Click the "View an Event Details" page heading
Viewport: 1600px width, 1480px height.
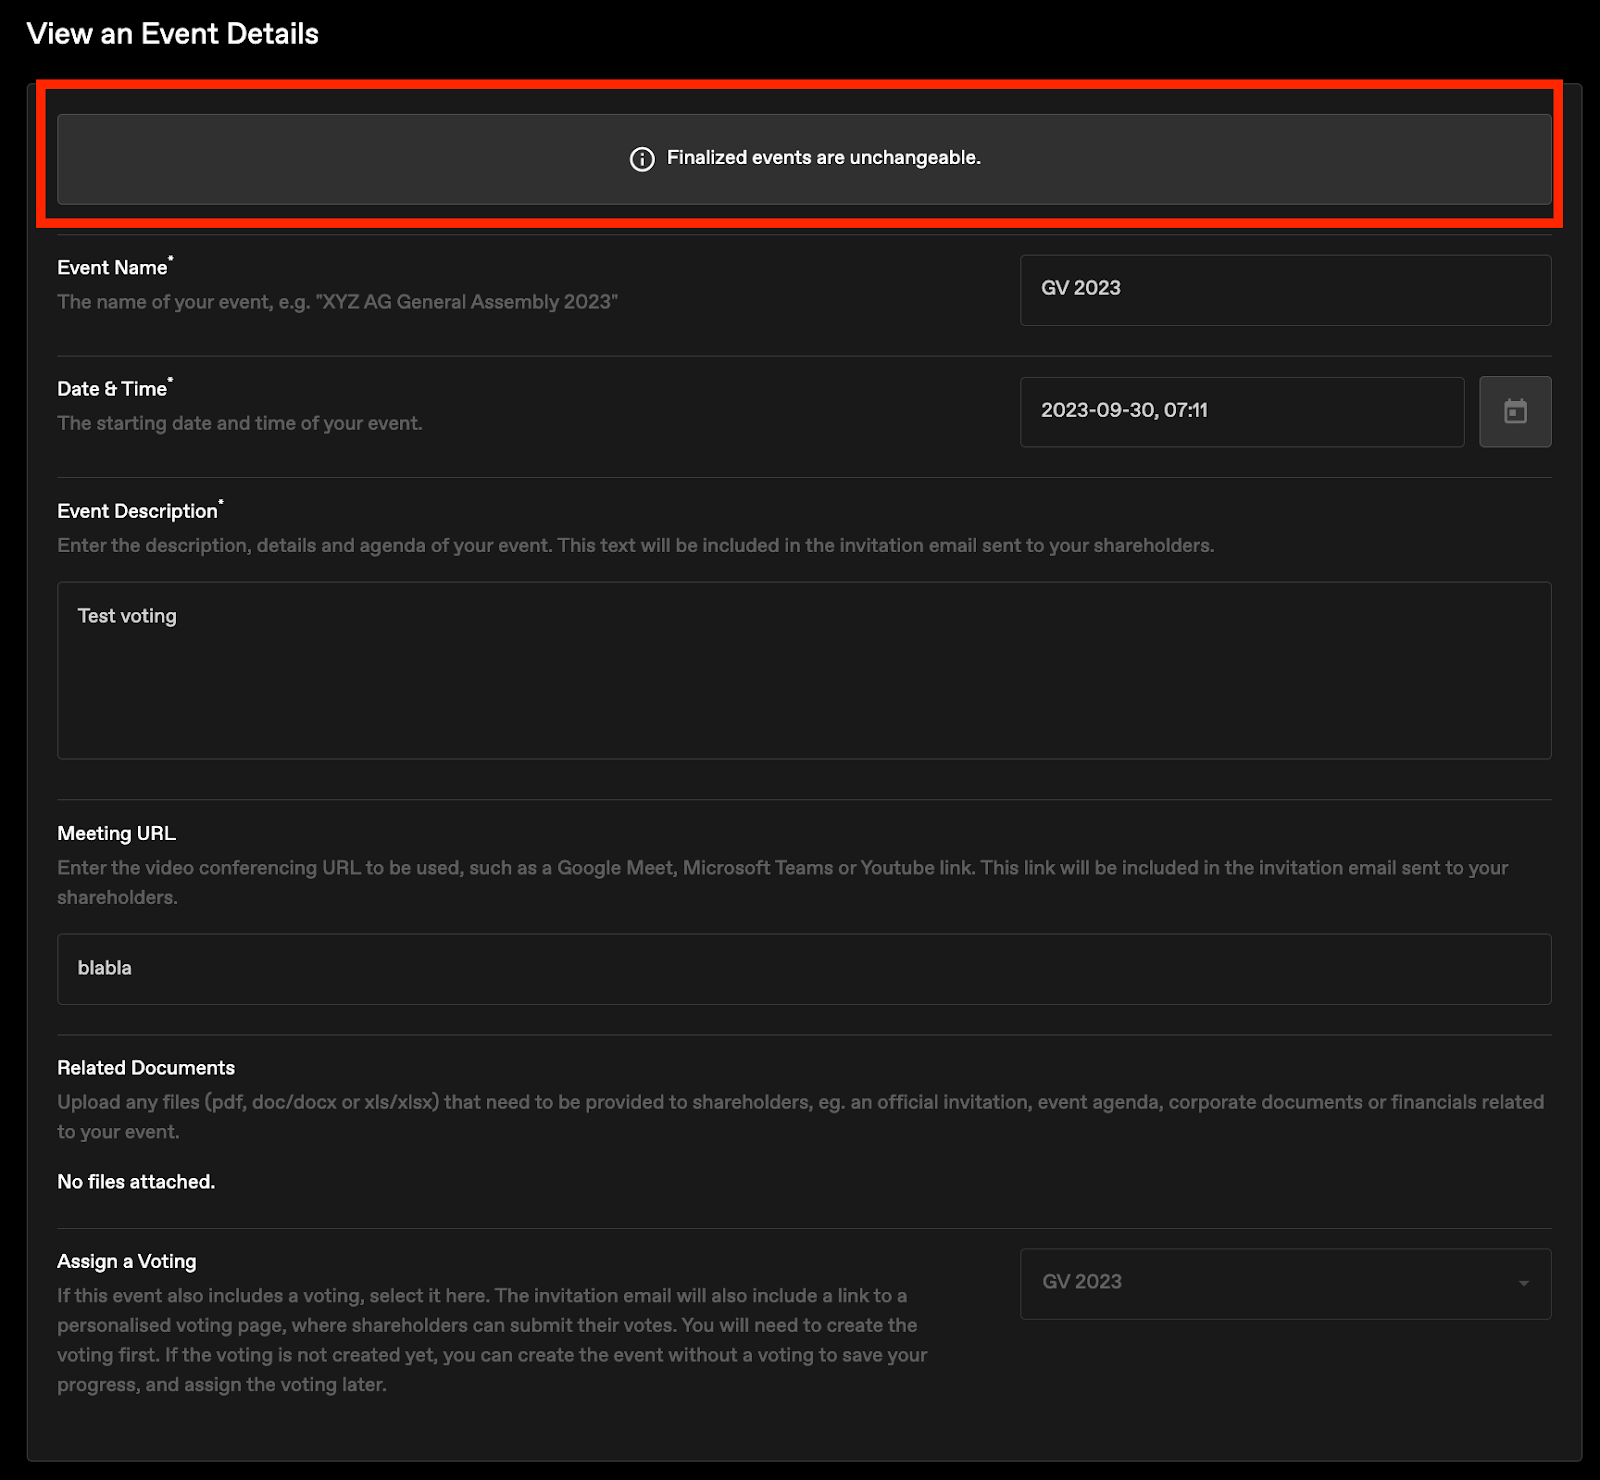[173, 34]
